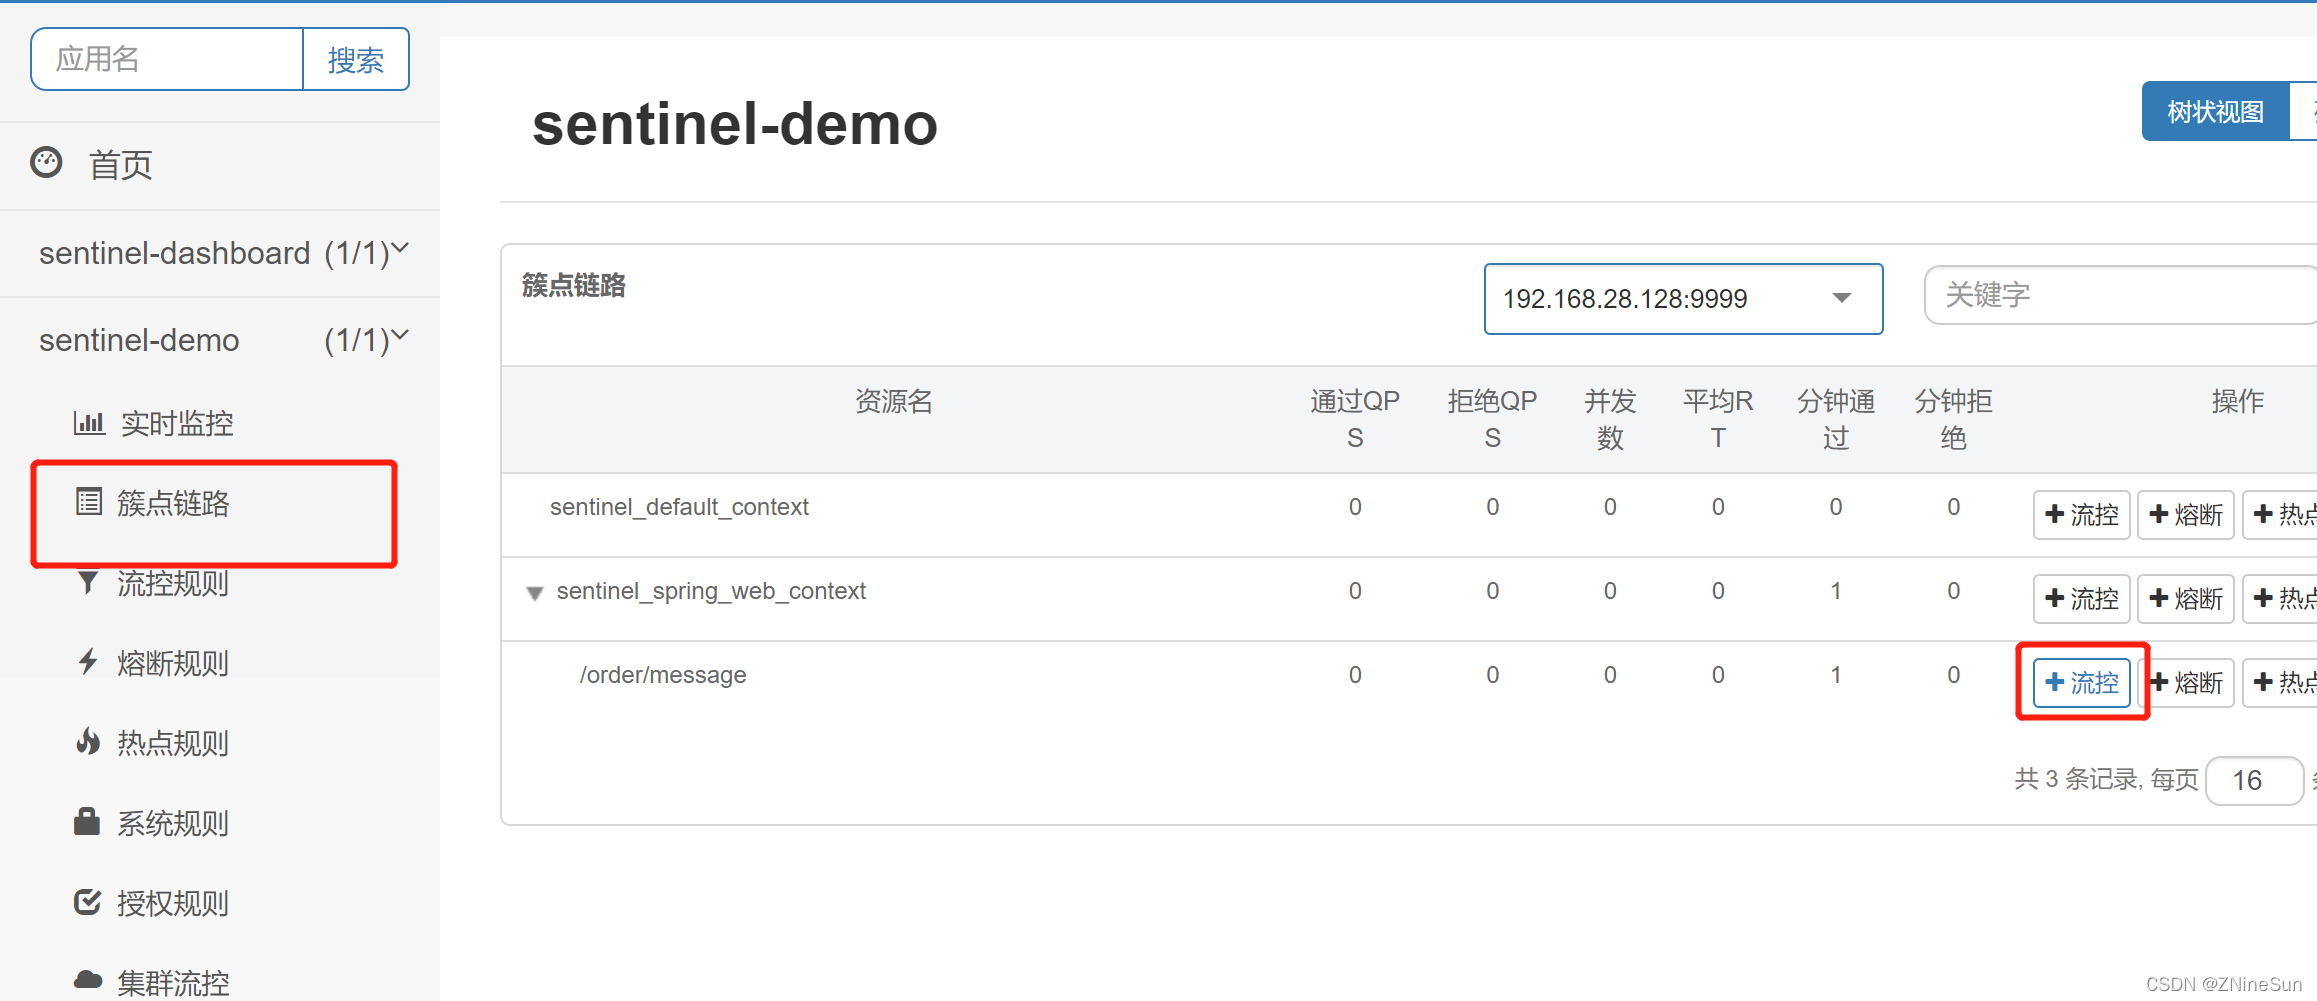Click the checkmark icon for 授权规则

coord(88,901)
